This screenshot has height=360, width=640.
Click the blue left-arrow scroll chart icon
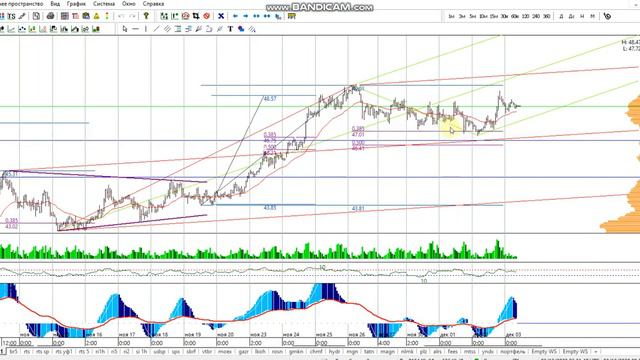235,16
